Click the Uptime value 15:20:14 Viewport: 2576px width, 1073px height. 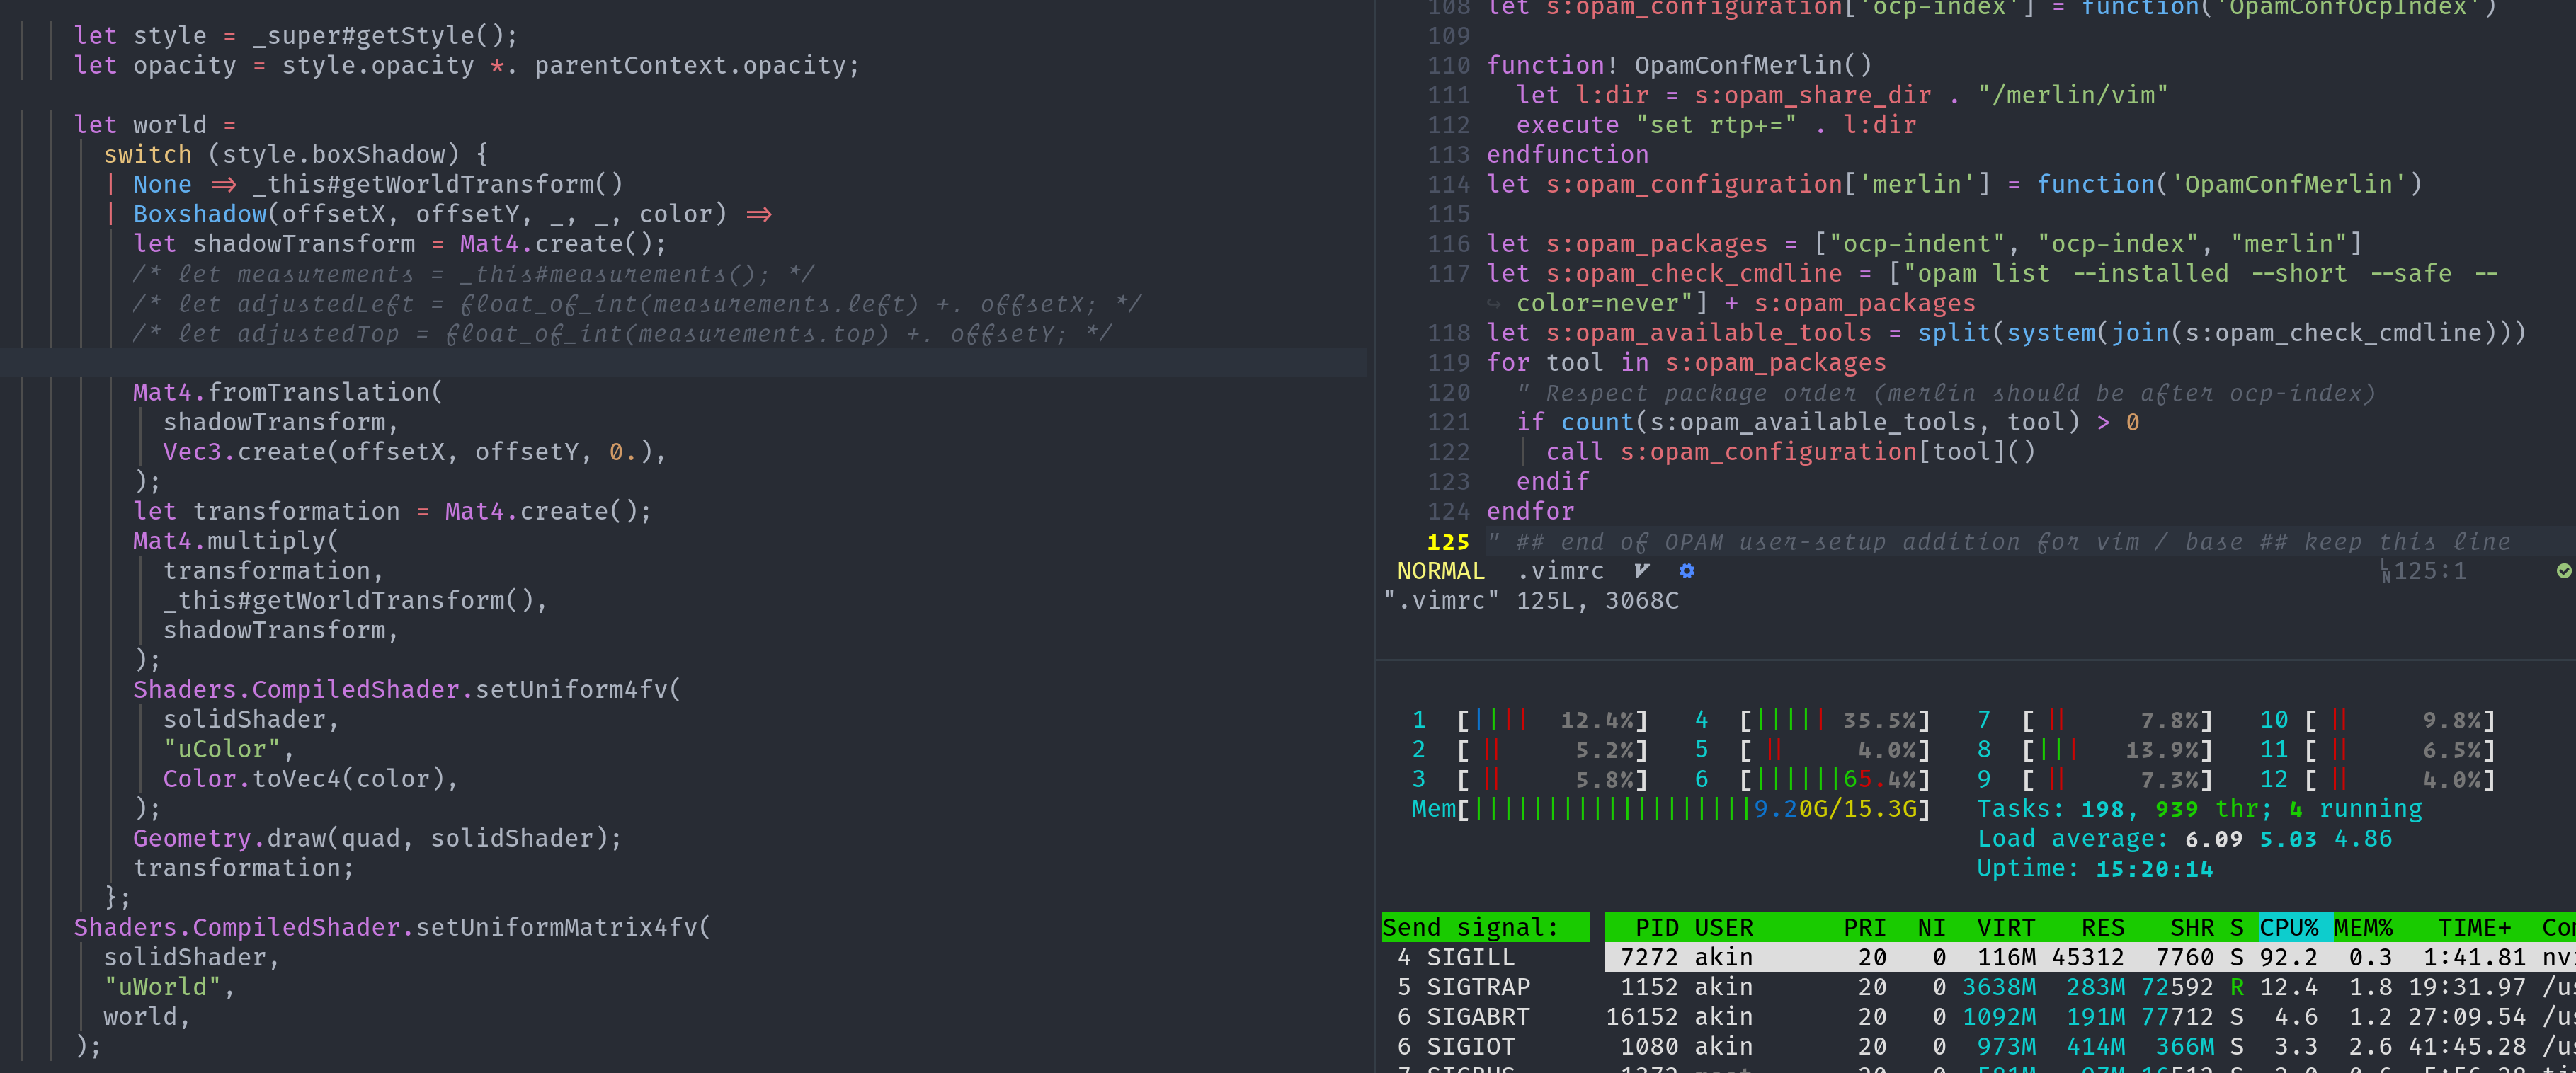point(2154,869)
